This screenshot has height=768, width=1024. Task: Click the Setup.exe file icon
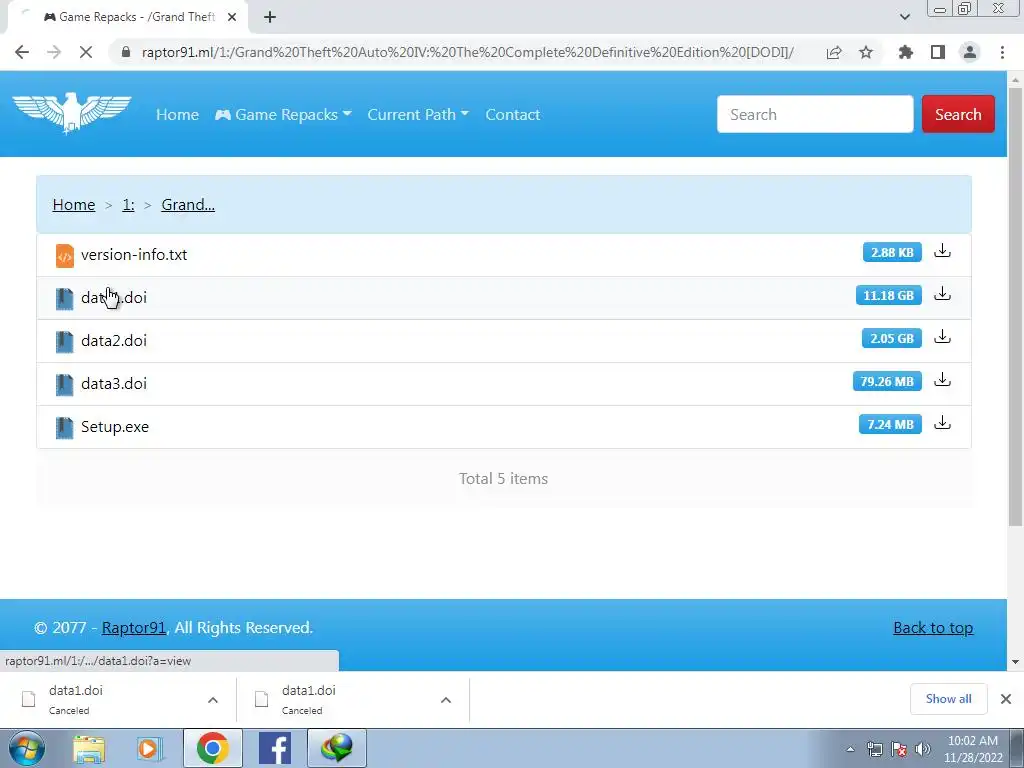click(65, 428)
